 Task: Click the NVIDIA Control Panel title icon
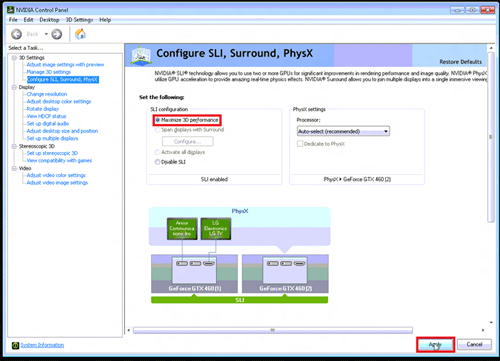[x=11, y=10]
